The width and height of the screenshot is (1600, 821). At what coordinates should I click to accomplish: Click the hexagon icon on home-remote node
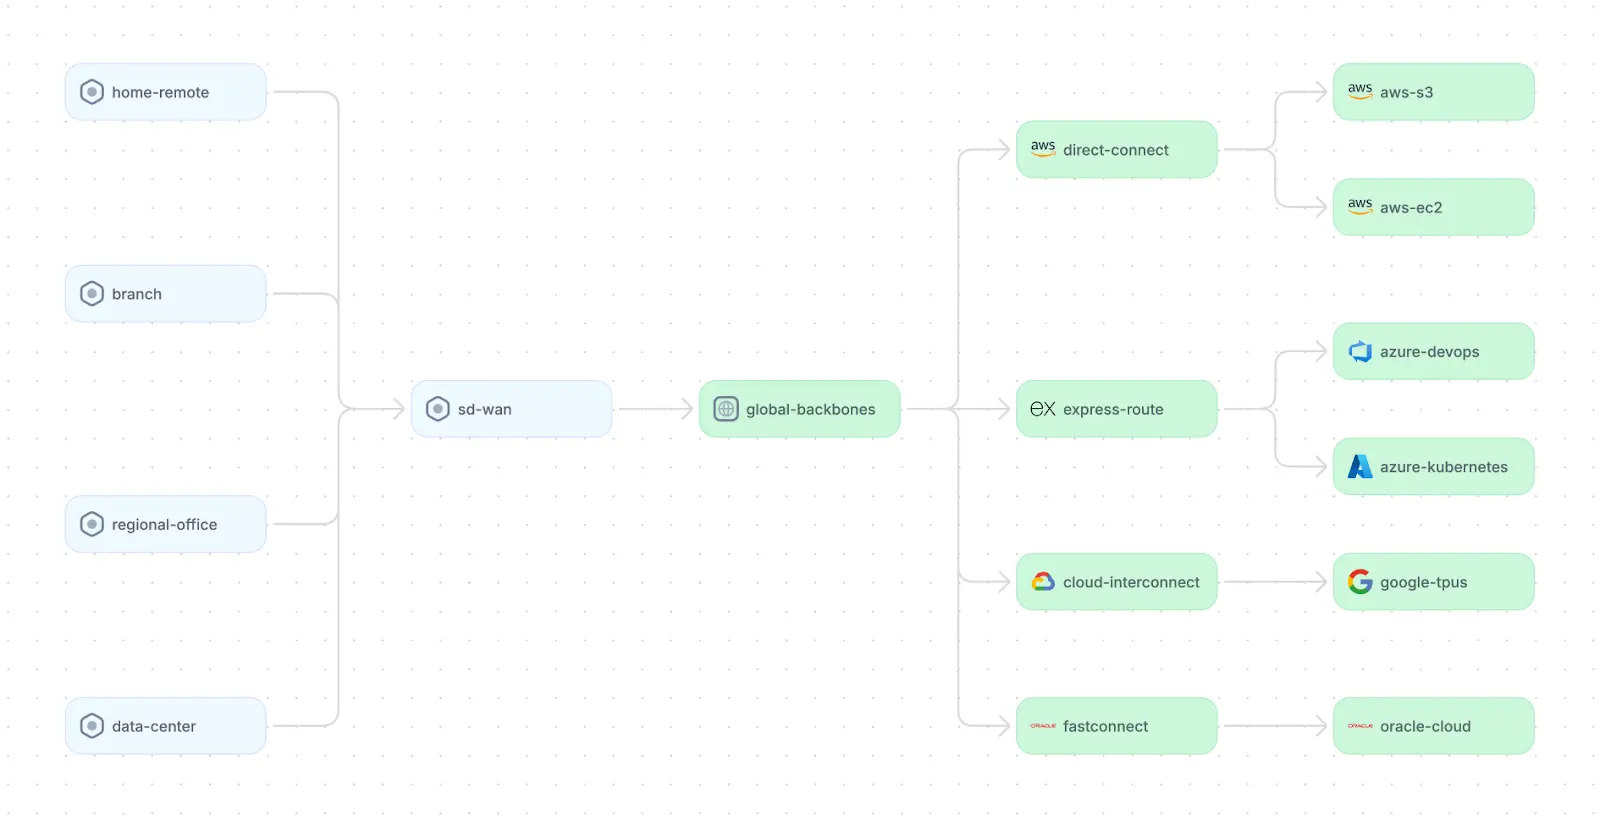coord(92,92)
